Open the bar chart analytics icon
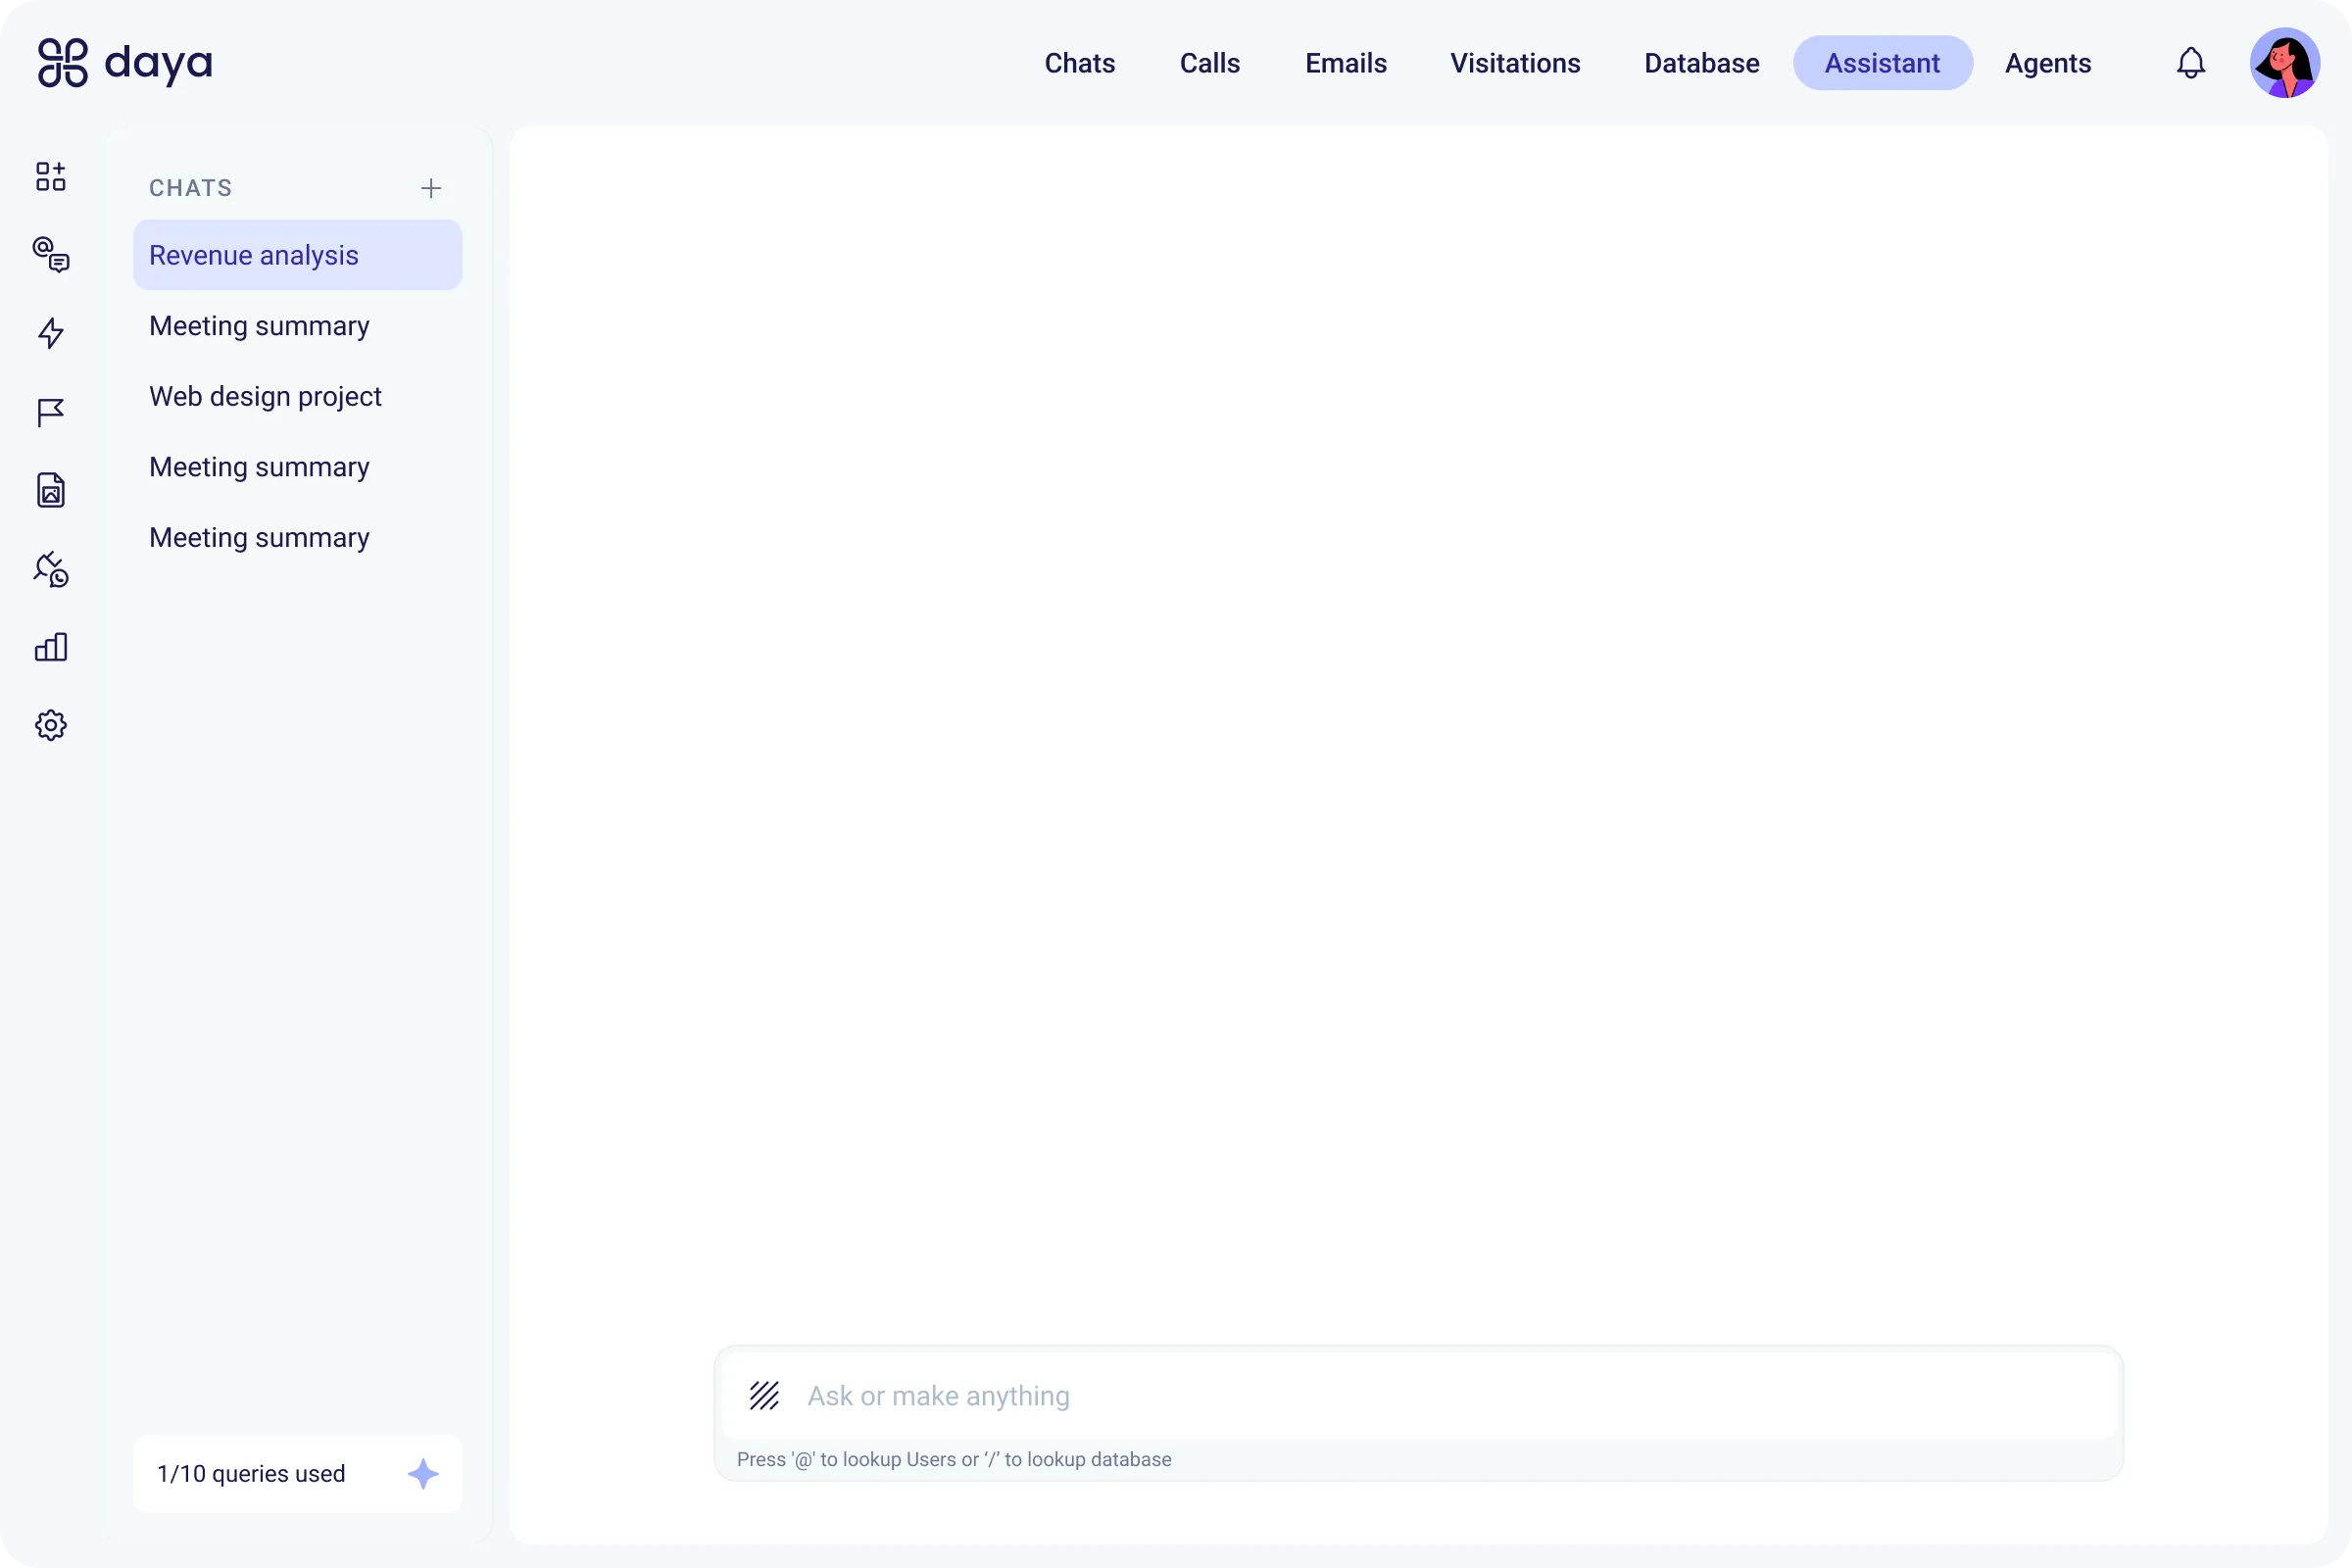Screen dimensions: 2352x1568 coord(51,647)
